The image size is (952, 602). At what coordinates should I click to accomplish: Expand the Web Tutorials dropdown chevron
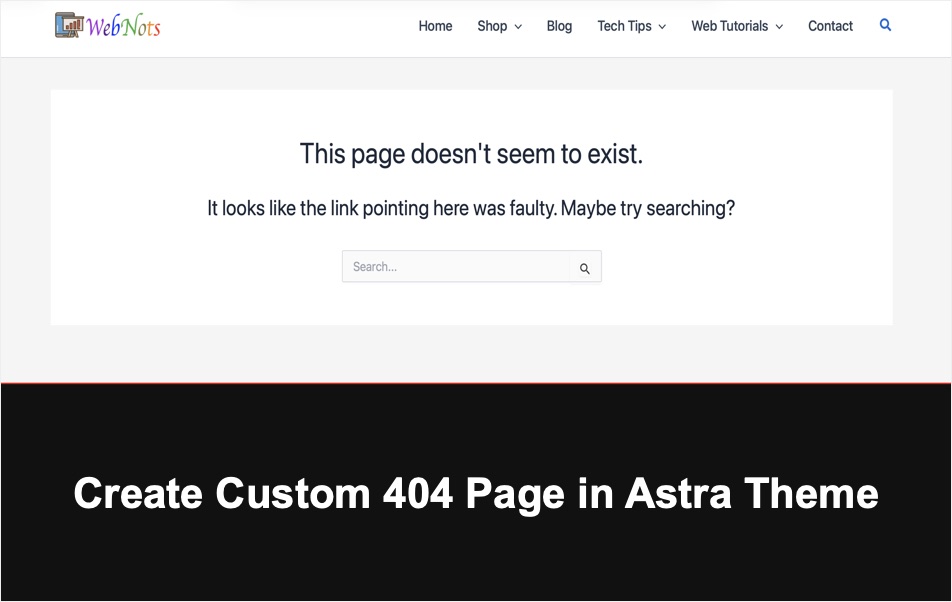point(779,27)
